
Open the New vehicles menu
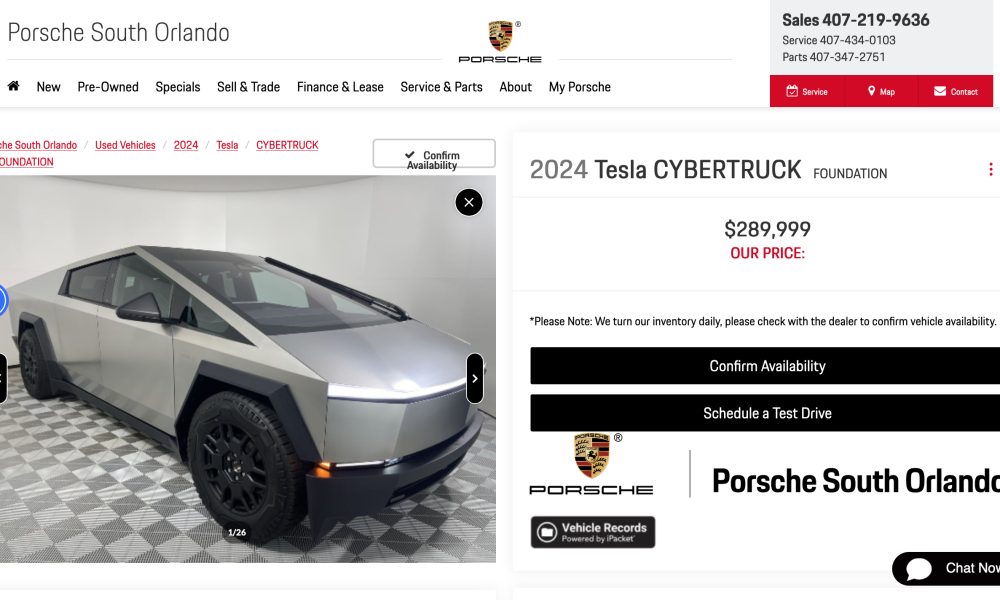pyautogui.click(x=48, y=87)
